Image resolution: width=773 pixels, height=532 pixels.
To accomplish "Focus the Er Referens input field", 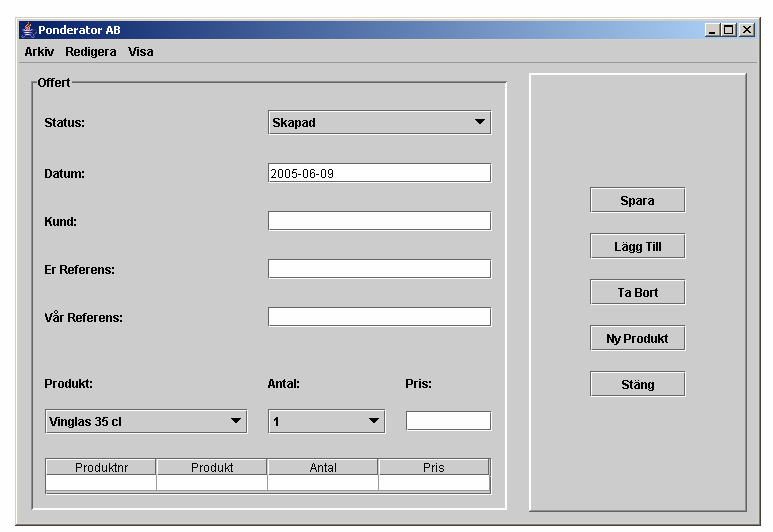I will coord(380,269).
